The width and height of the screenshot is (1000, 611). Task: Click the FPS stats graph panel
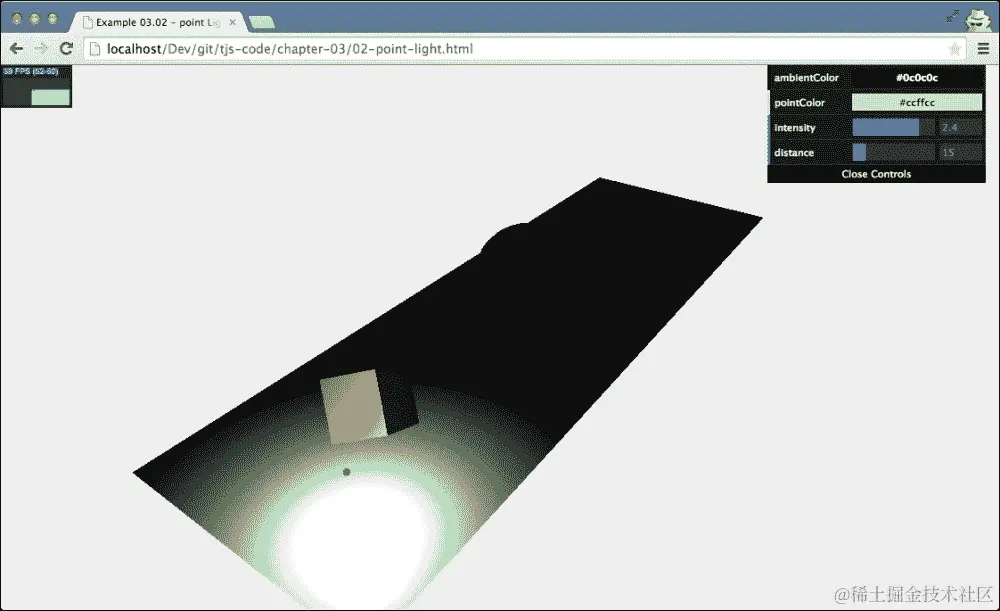36,85
